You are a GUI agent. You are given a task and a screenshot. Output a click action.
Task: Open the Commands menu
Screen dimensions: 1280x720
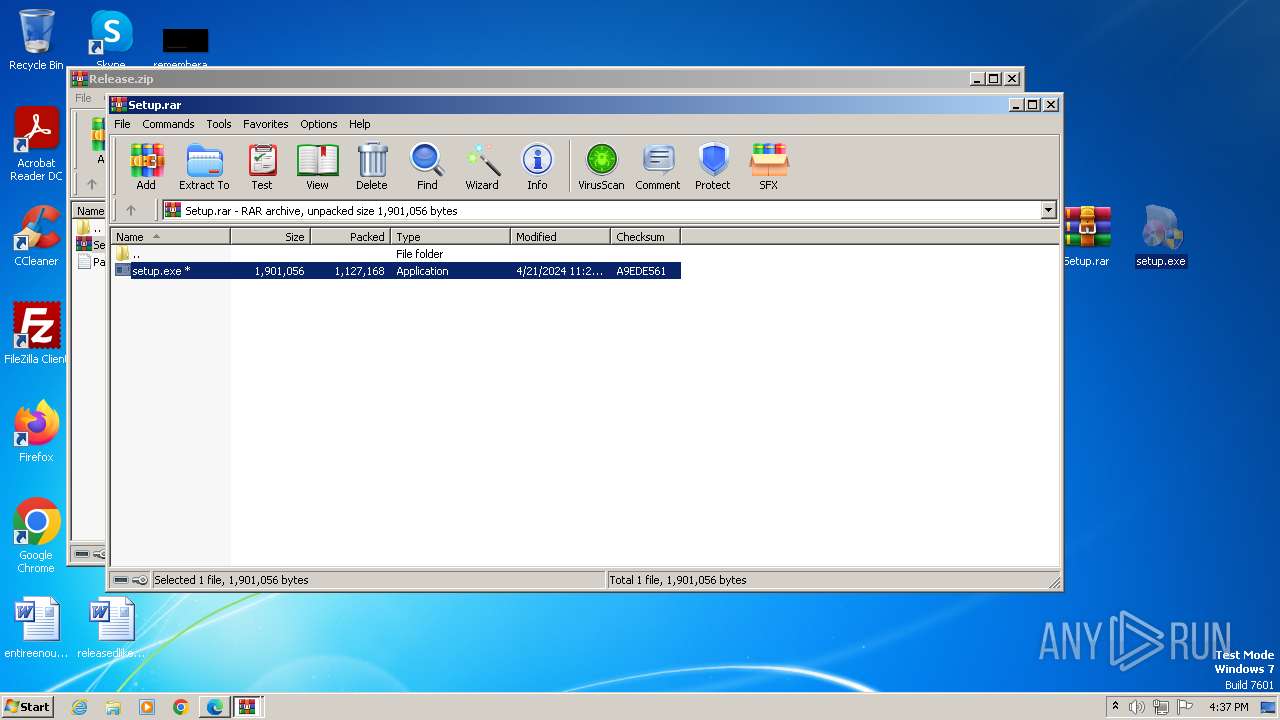coord(168,124)
